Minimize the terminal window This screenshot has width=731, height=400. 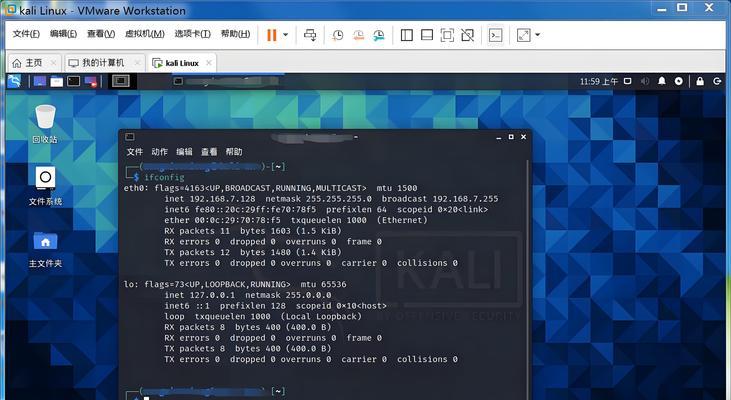499,137
